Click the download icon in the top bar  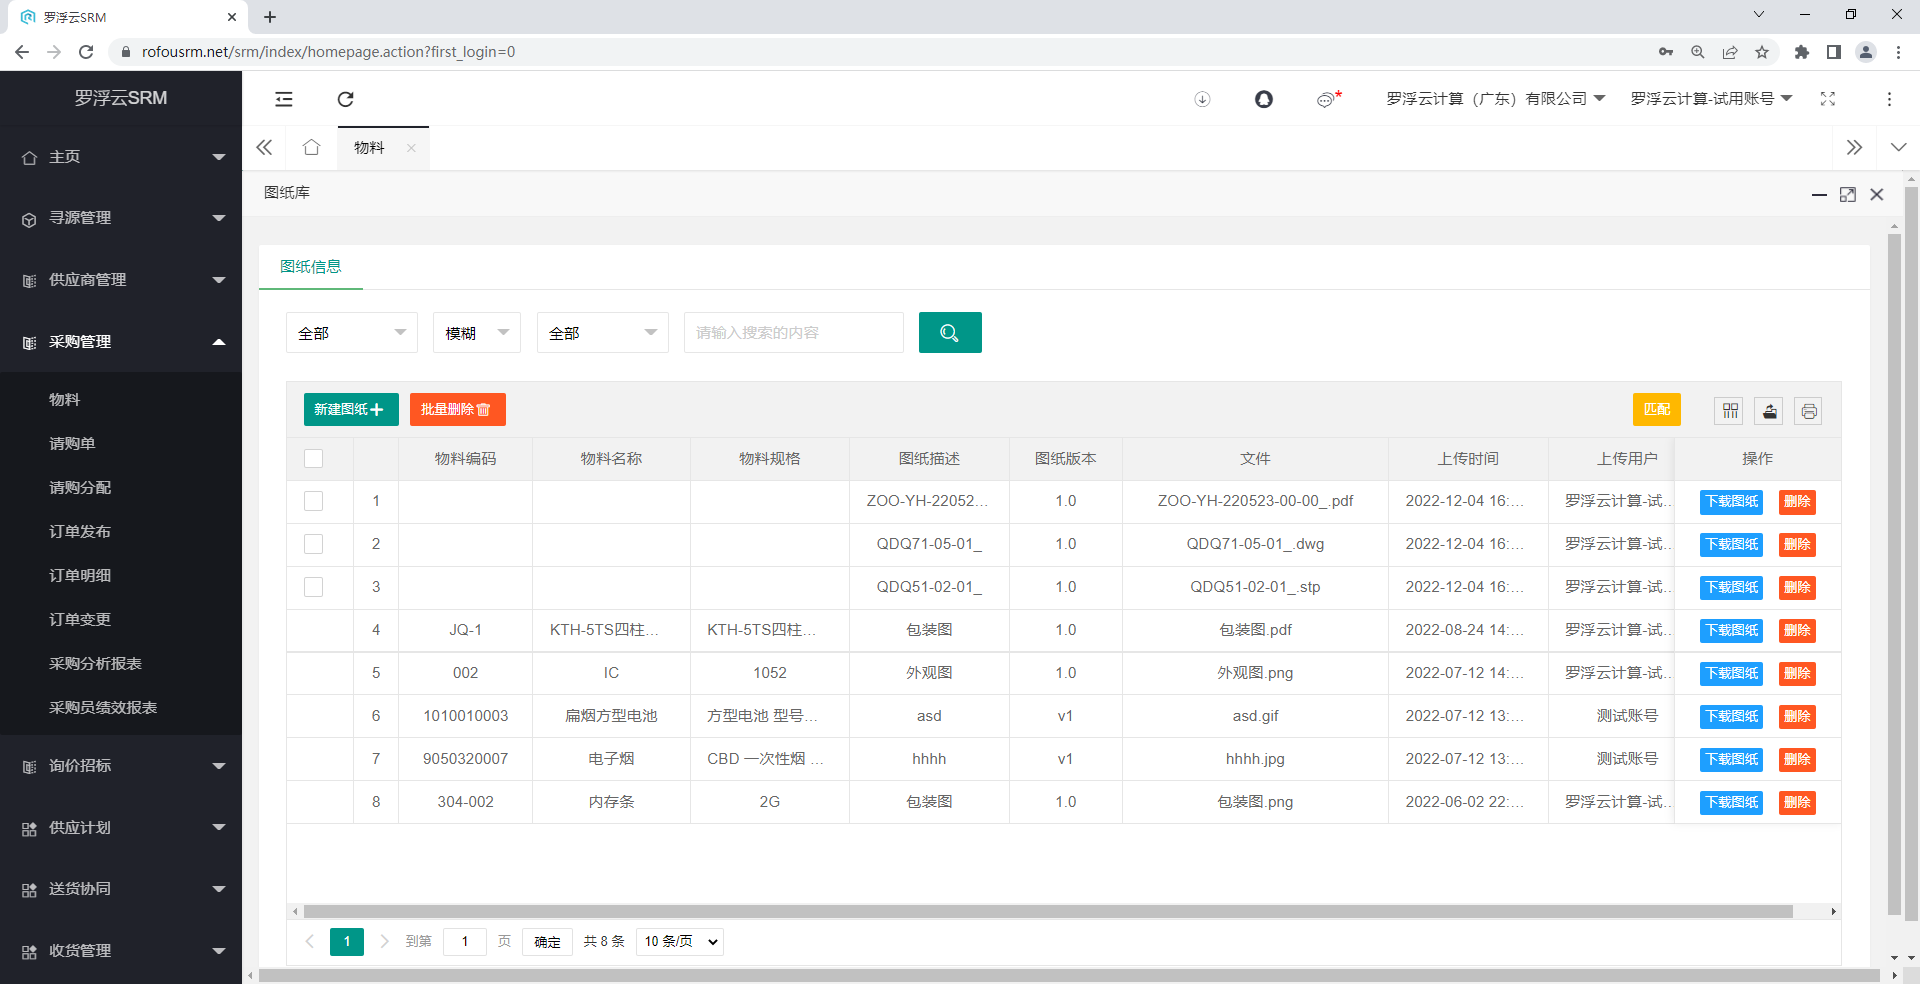pos(1202,100)
